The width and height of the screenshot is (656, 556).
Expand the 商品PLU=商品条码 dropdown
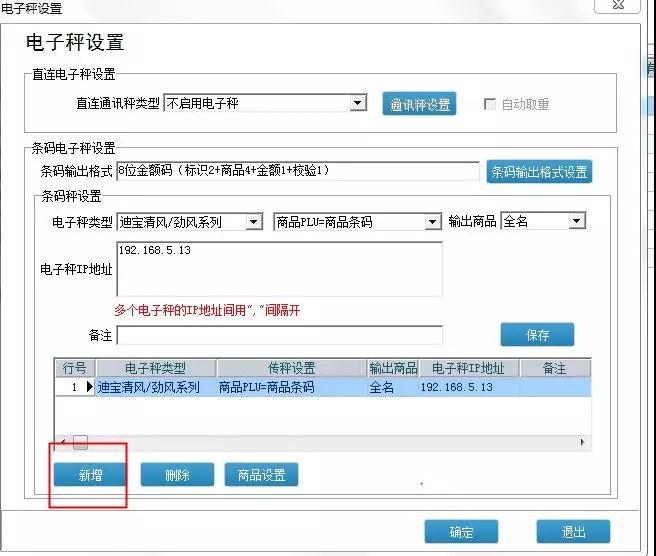tap(433, 222)
